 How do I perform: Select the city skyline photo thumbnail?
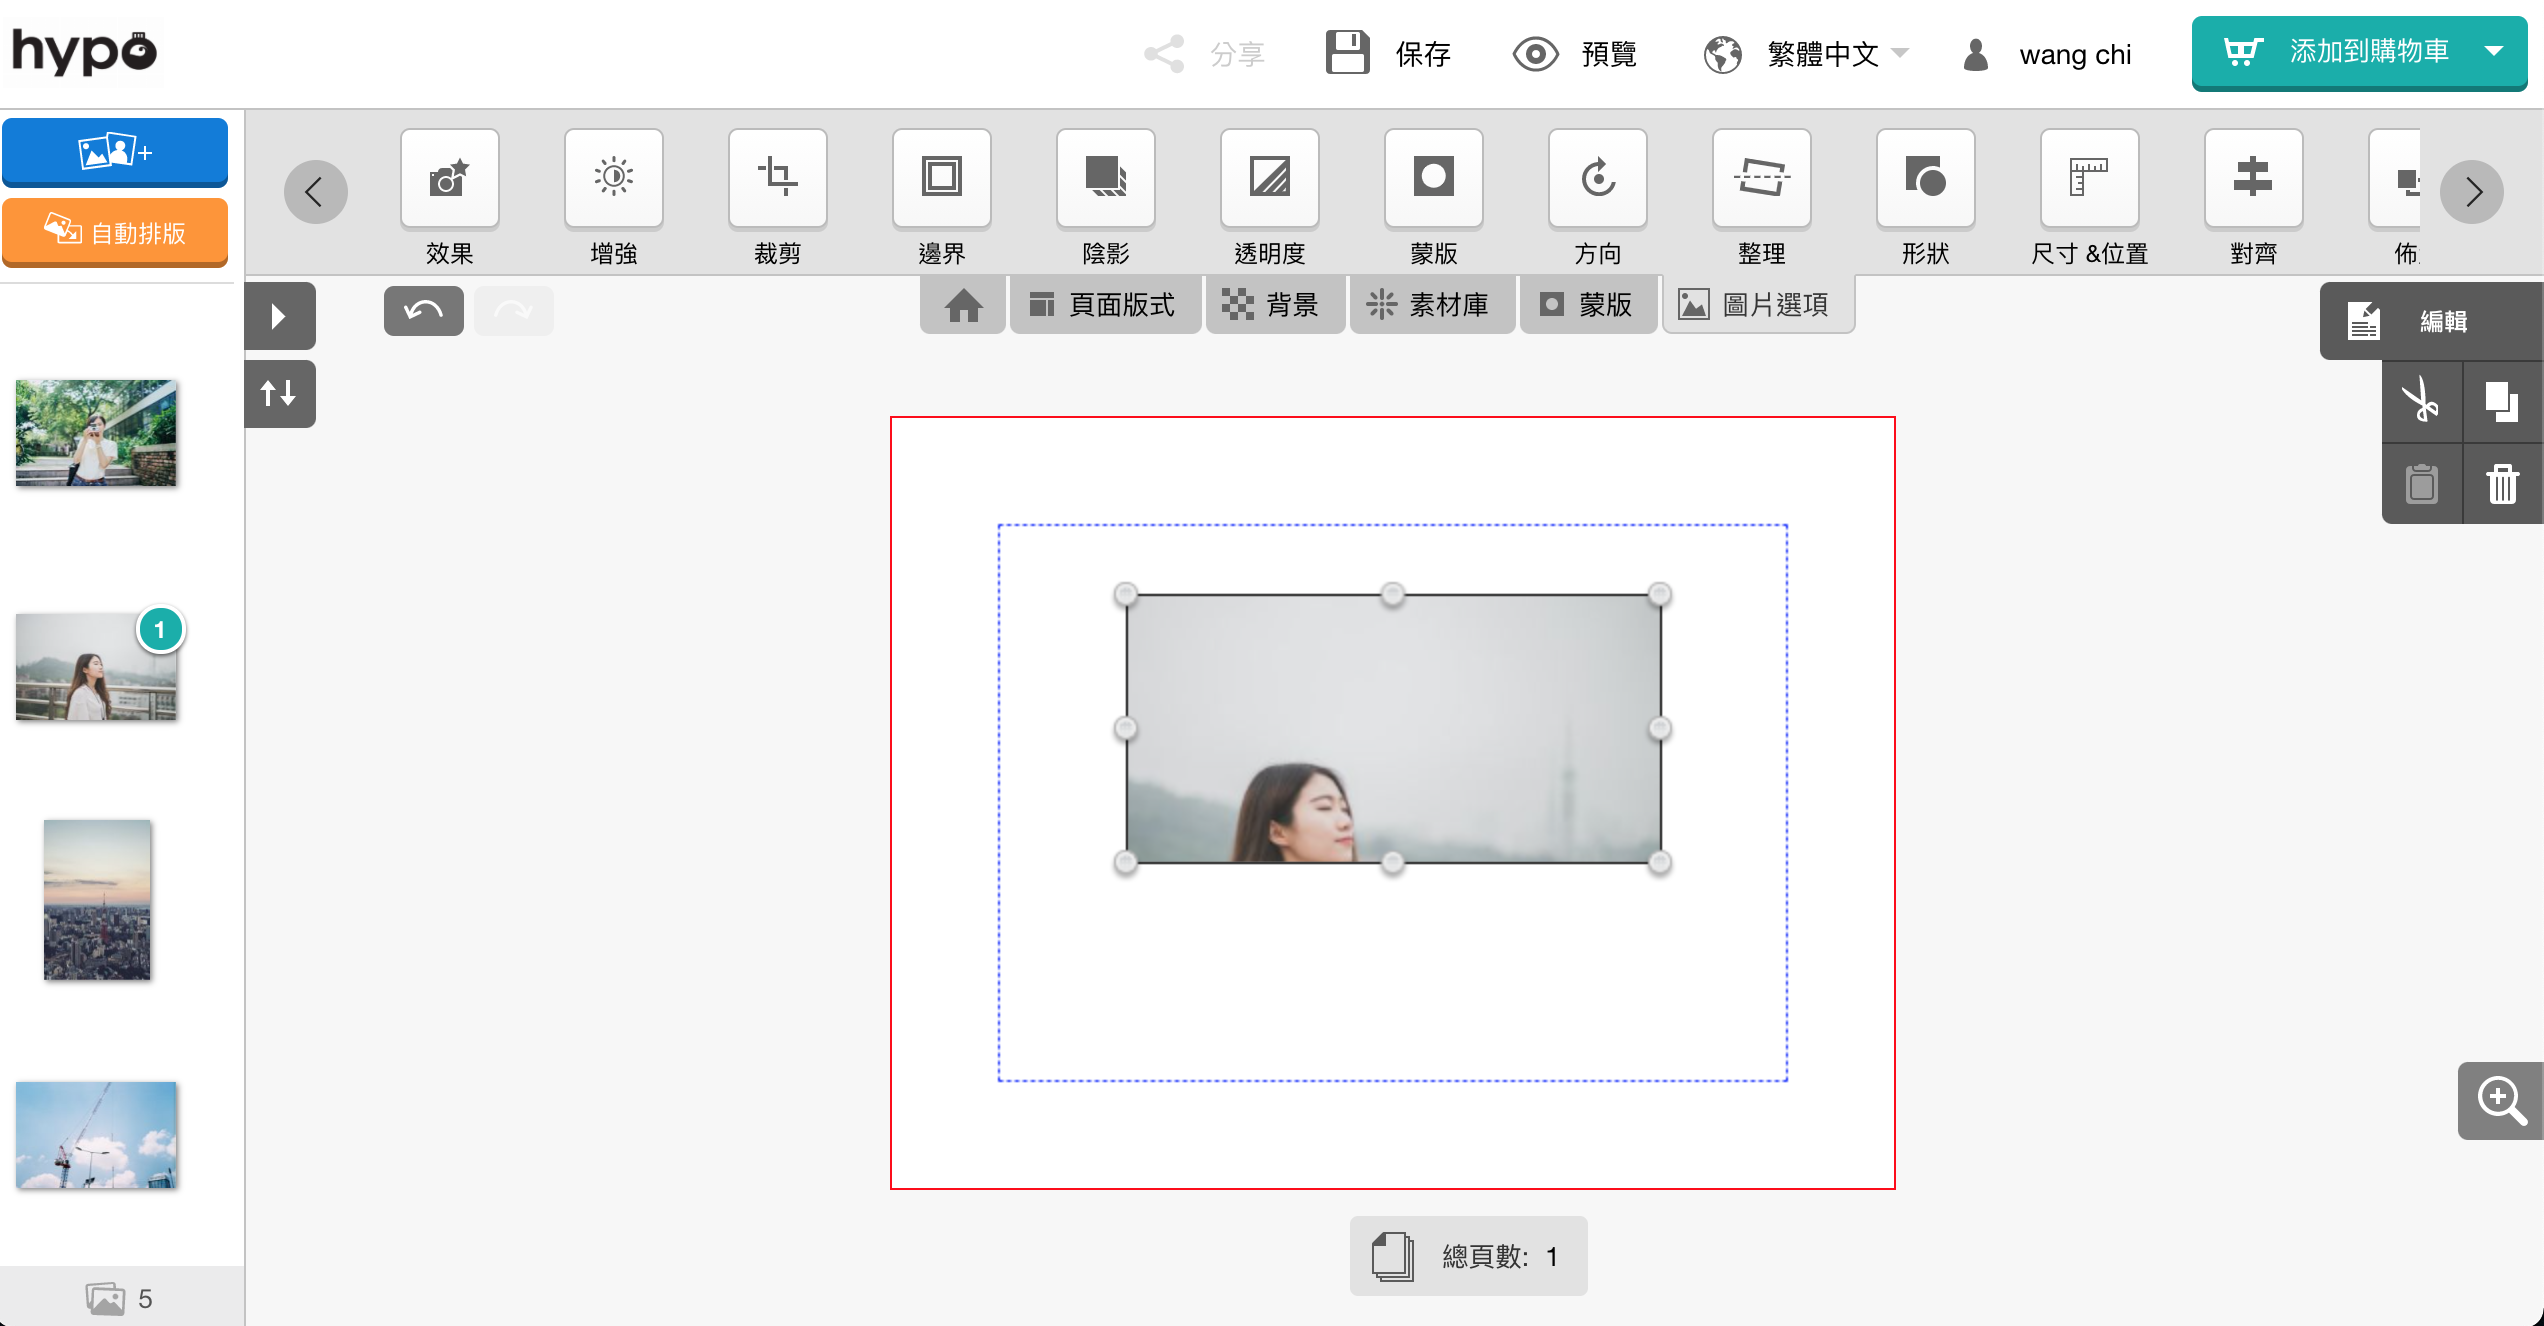[x=97, y=900]
